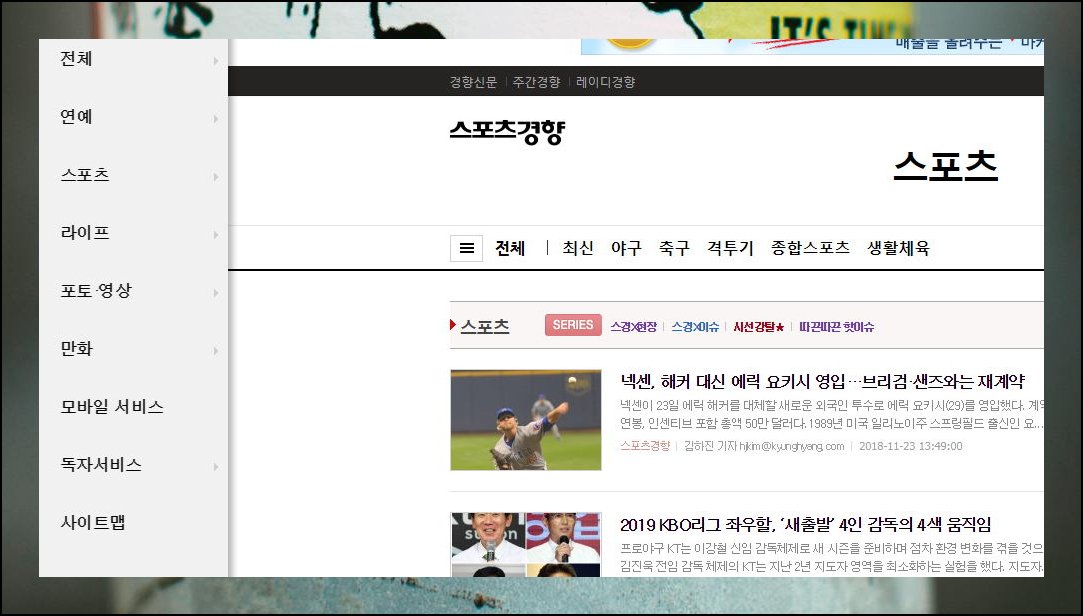Image resolution: width=1083 pixels, height=616 pixels.
Task: Go to 레이디경향 in top bar
Action: [606, 82]
